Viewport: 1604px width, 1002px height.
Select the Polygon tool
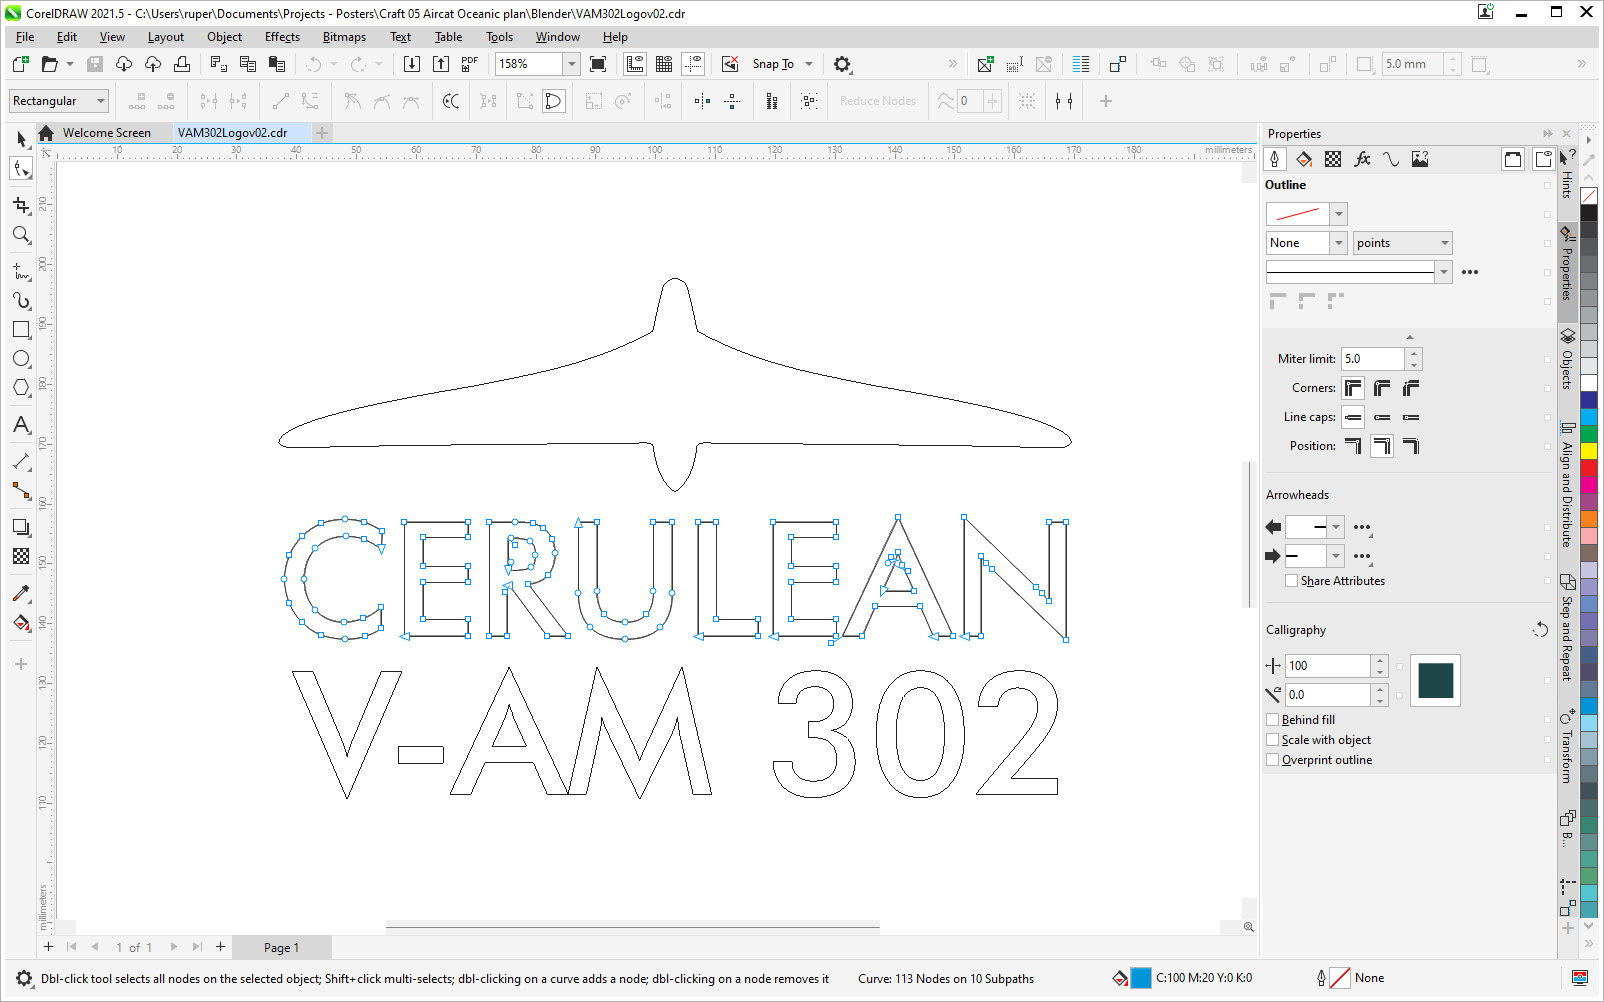(21, 387)
